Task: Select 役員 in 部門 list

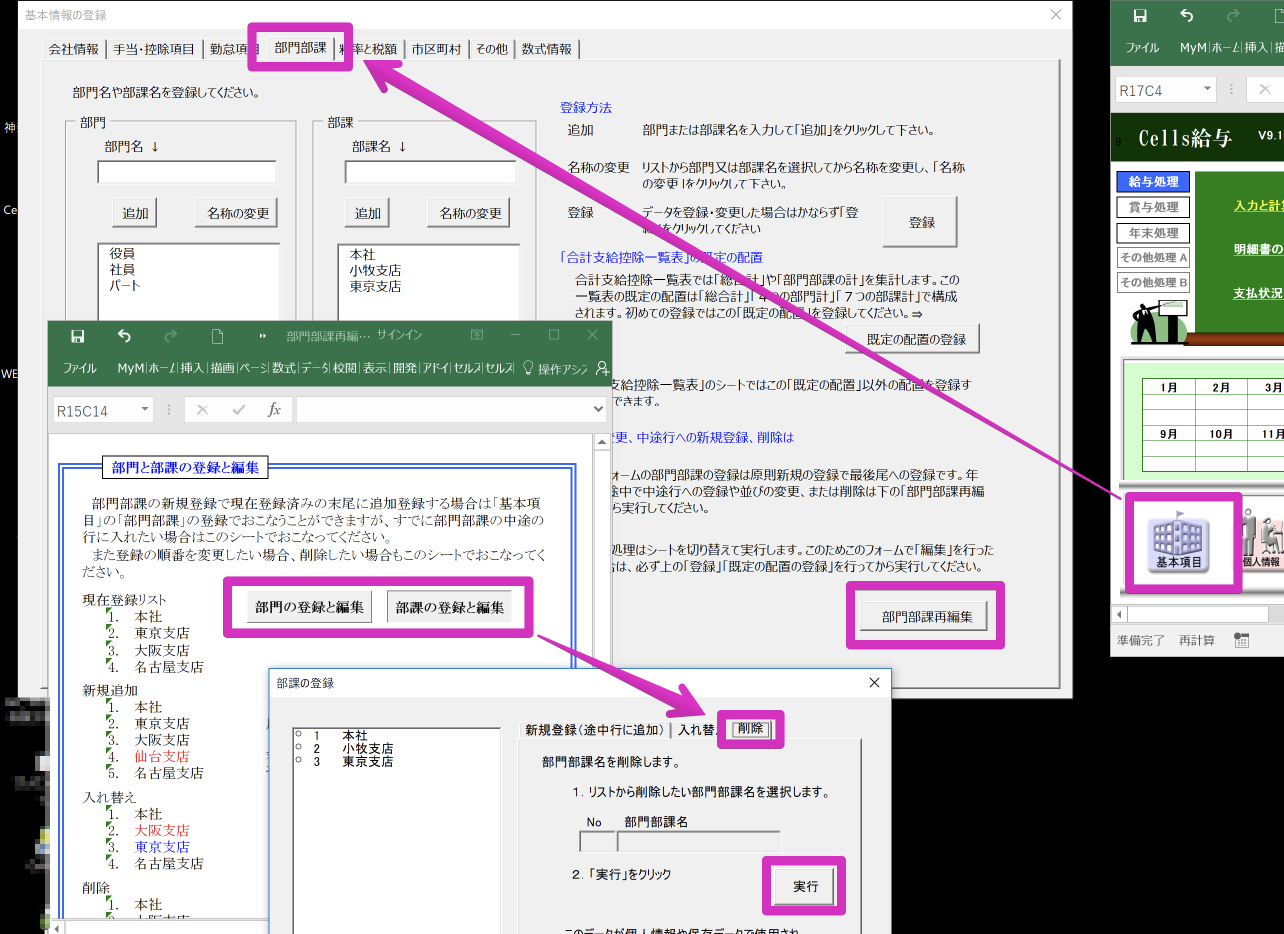Action: (x=122, y=255)
